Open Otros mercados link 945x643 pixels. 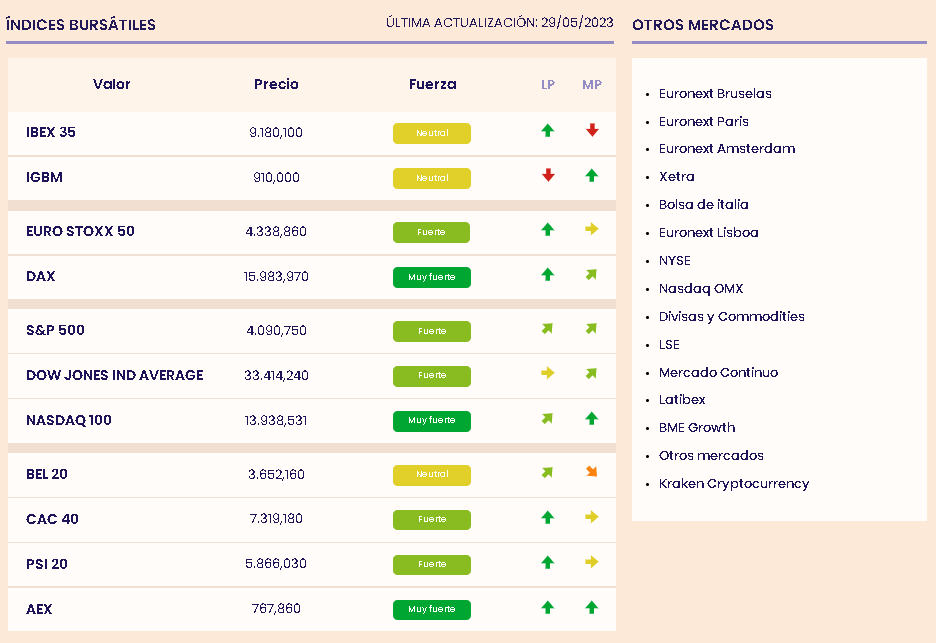click(x=711, y=456)
